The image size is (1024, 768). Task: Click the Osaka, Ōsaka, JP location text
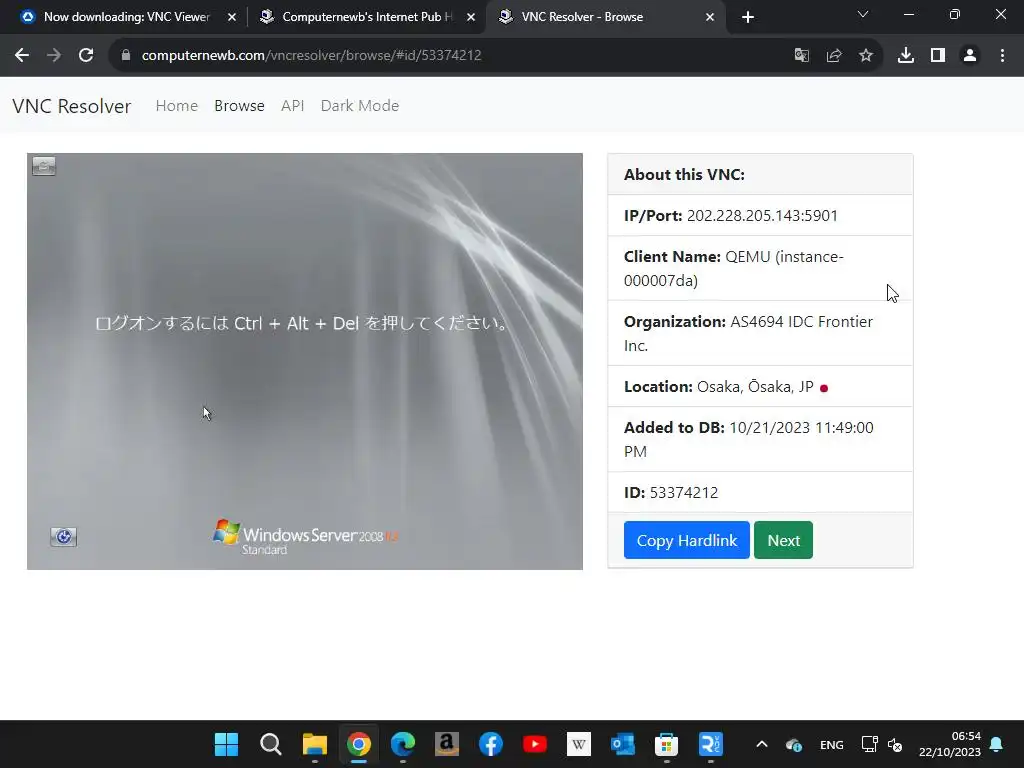pos(755,387)
